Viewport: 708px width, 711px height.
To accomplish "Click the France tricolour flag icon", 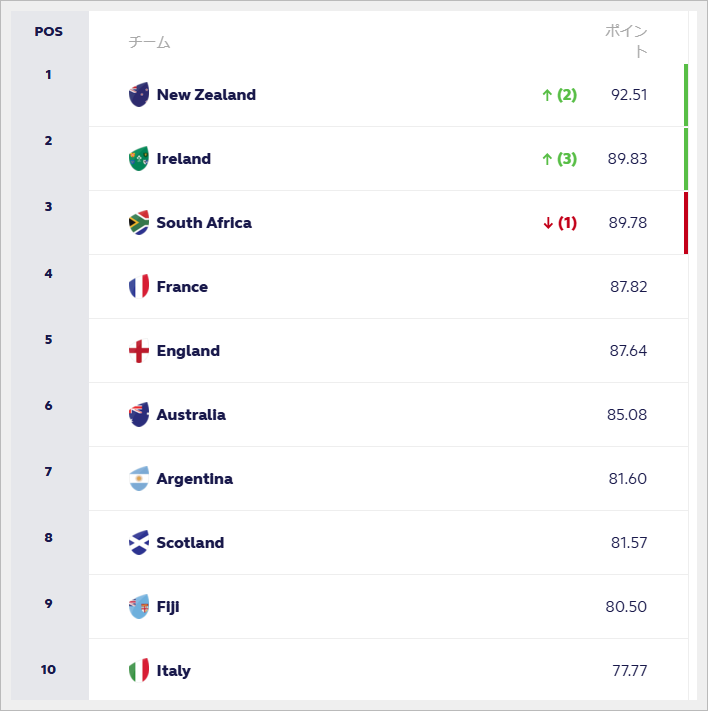I will (x=139, y=287).
